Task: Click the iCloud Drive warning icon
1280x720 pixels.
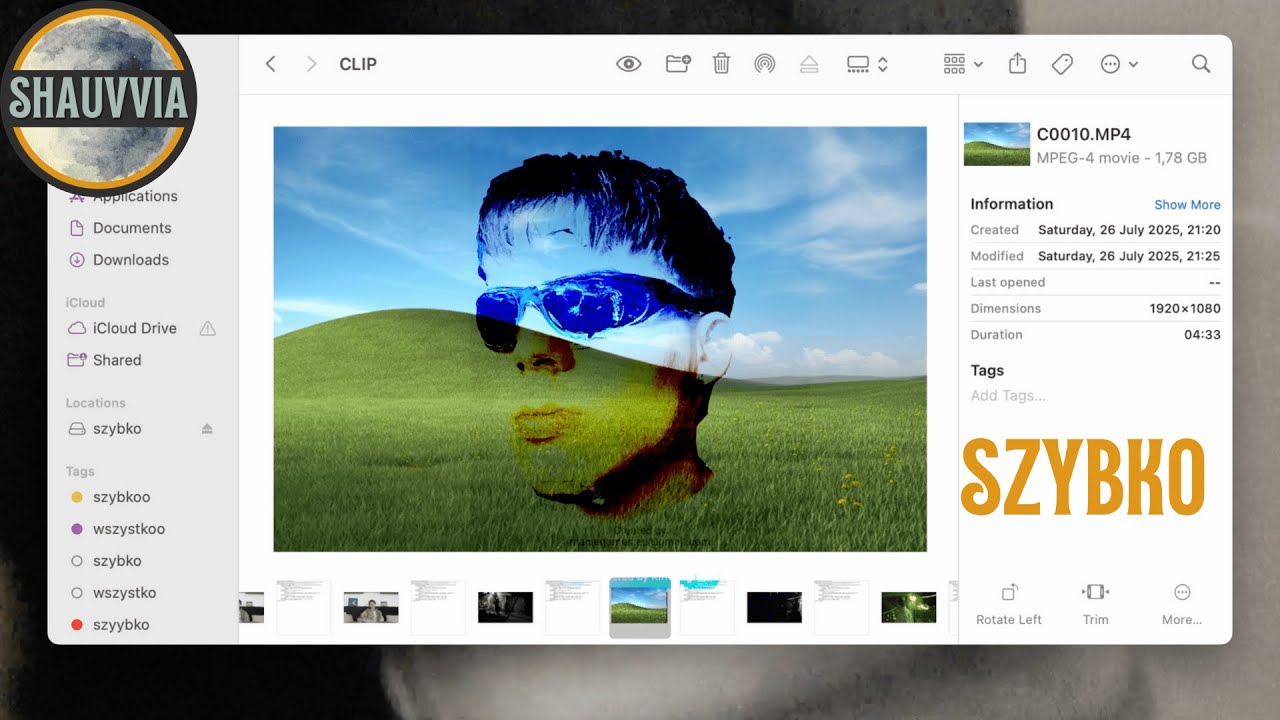Action: tap(208, 328)
